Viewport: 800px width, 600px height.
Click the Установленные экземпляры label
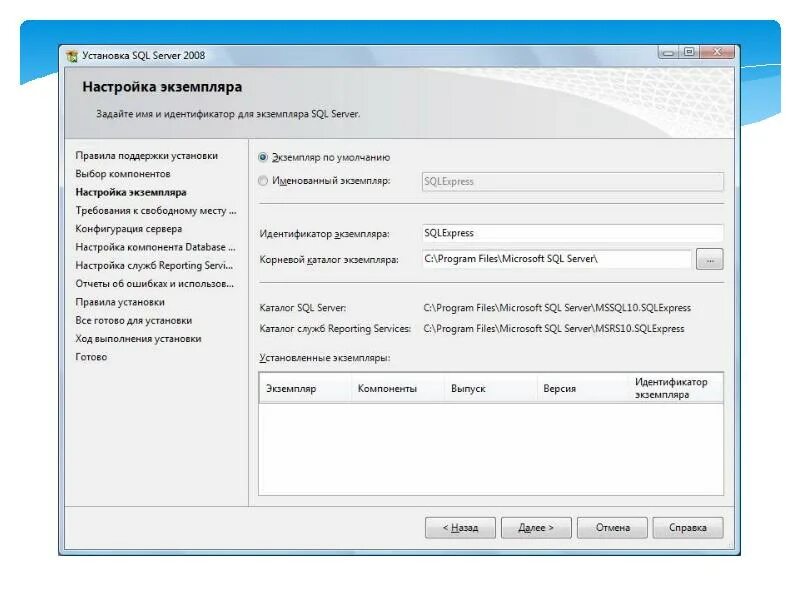pyautogui.click(x=324, y=358)
